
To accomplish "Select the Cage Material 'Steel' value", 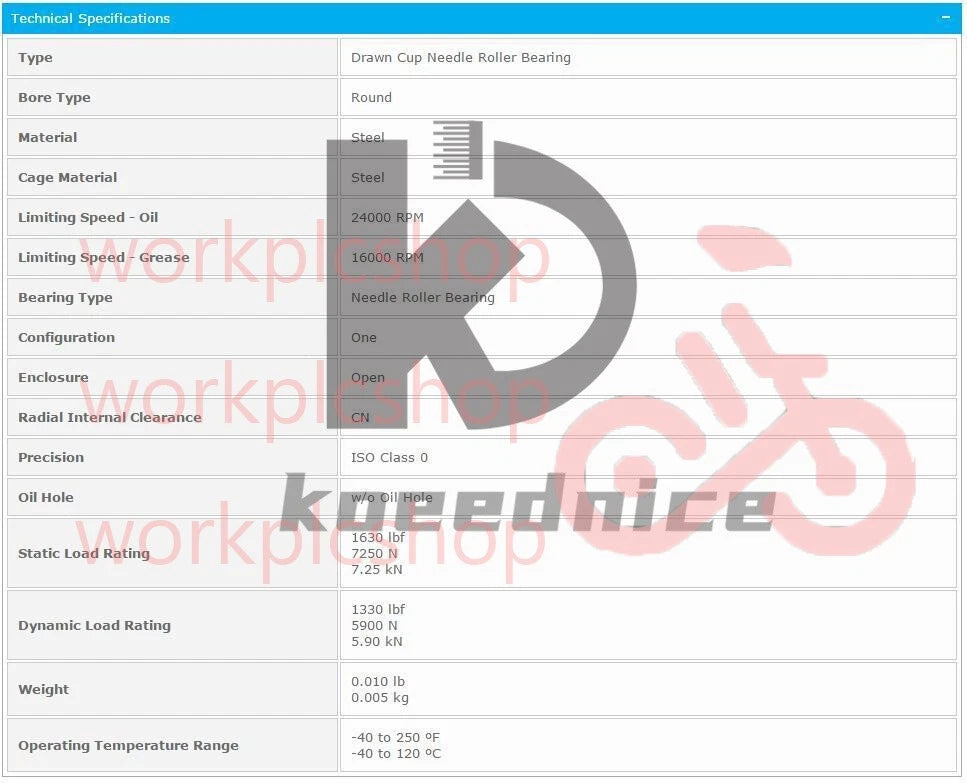I will point(368,178).
